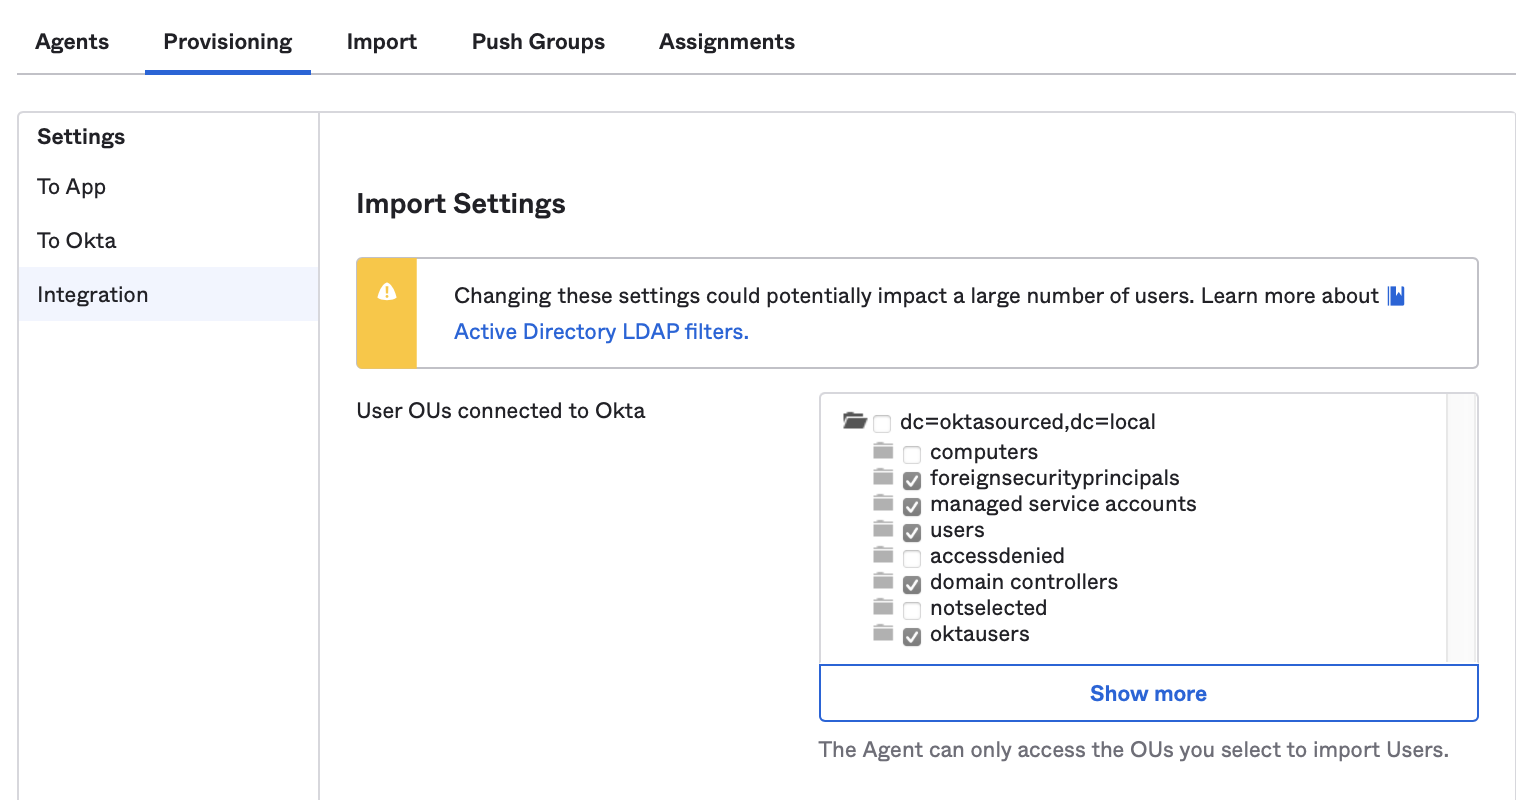Click the folder icon next to oktausers
Viewport: 1516px width, 800px height.
click(x=883, y=633)
